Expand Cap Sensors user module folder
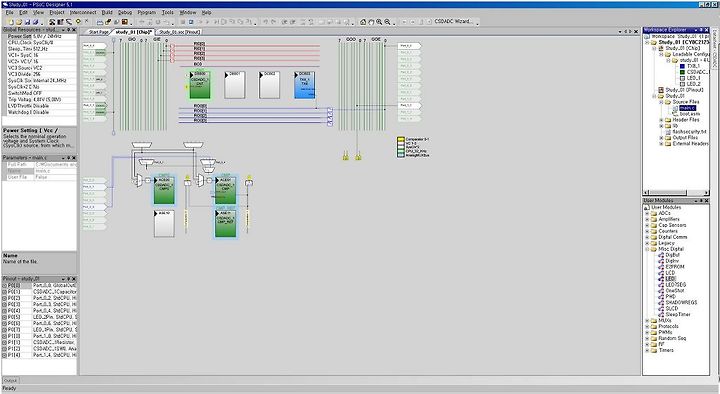This screenshot has height=394, width=720. coord(647,225)
